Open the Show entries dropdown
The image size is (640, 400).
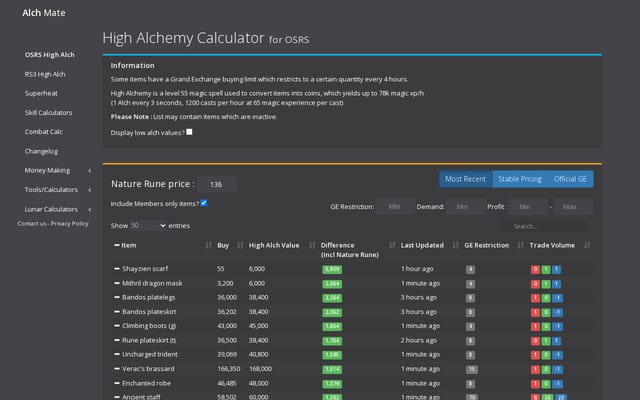tap(148, 225)
